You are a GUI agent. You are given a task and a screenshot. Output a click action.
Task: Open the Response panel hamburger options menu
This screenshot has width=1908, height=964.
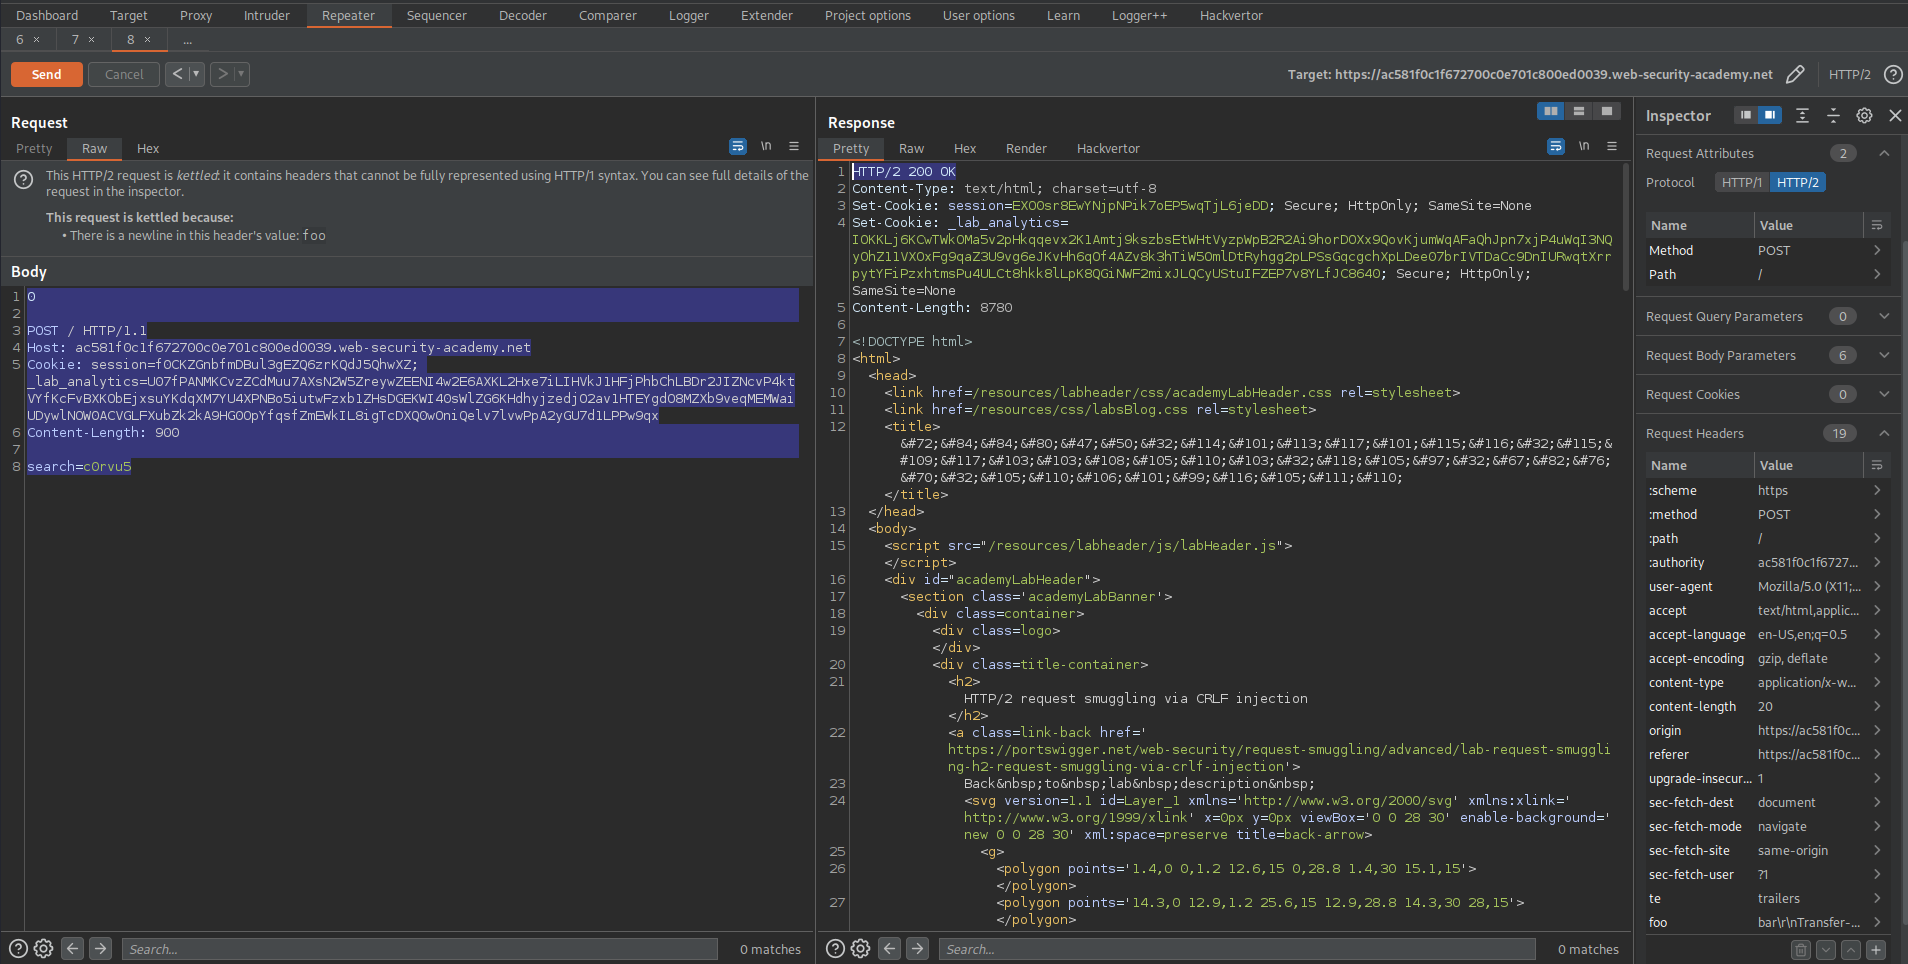pos(1612,146)
